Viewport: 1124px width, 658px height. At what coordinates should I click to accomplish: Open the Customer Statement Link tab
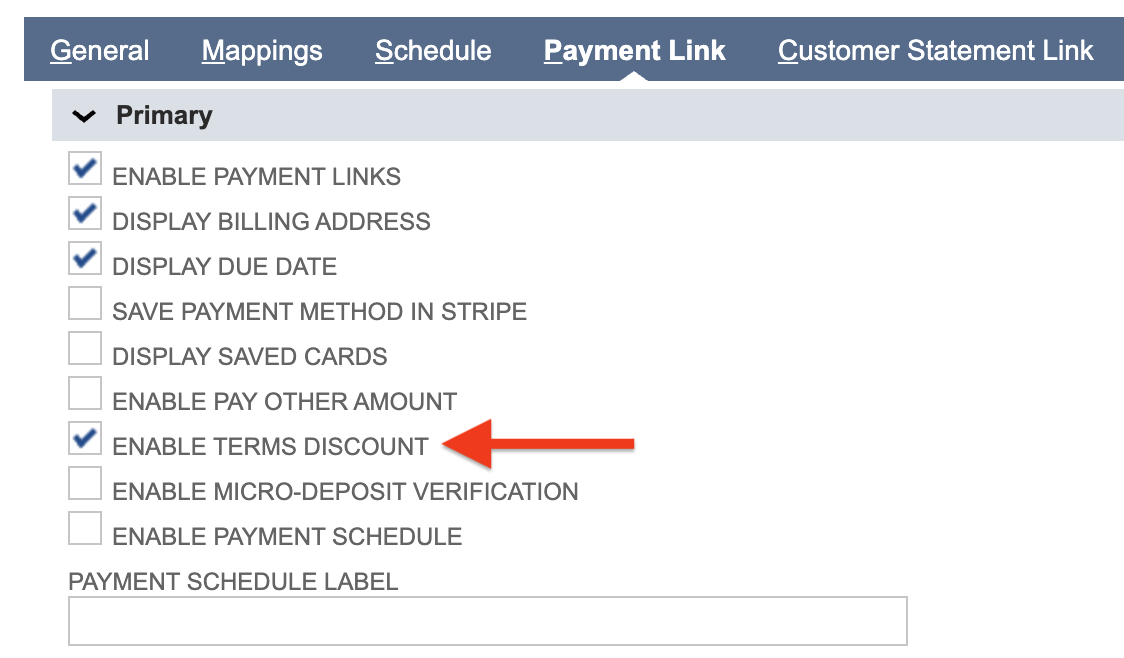point(935,51)
